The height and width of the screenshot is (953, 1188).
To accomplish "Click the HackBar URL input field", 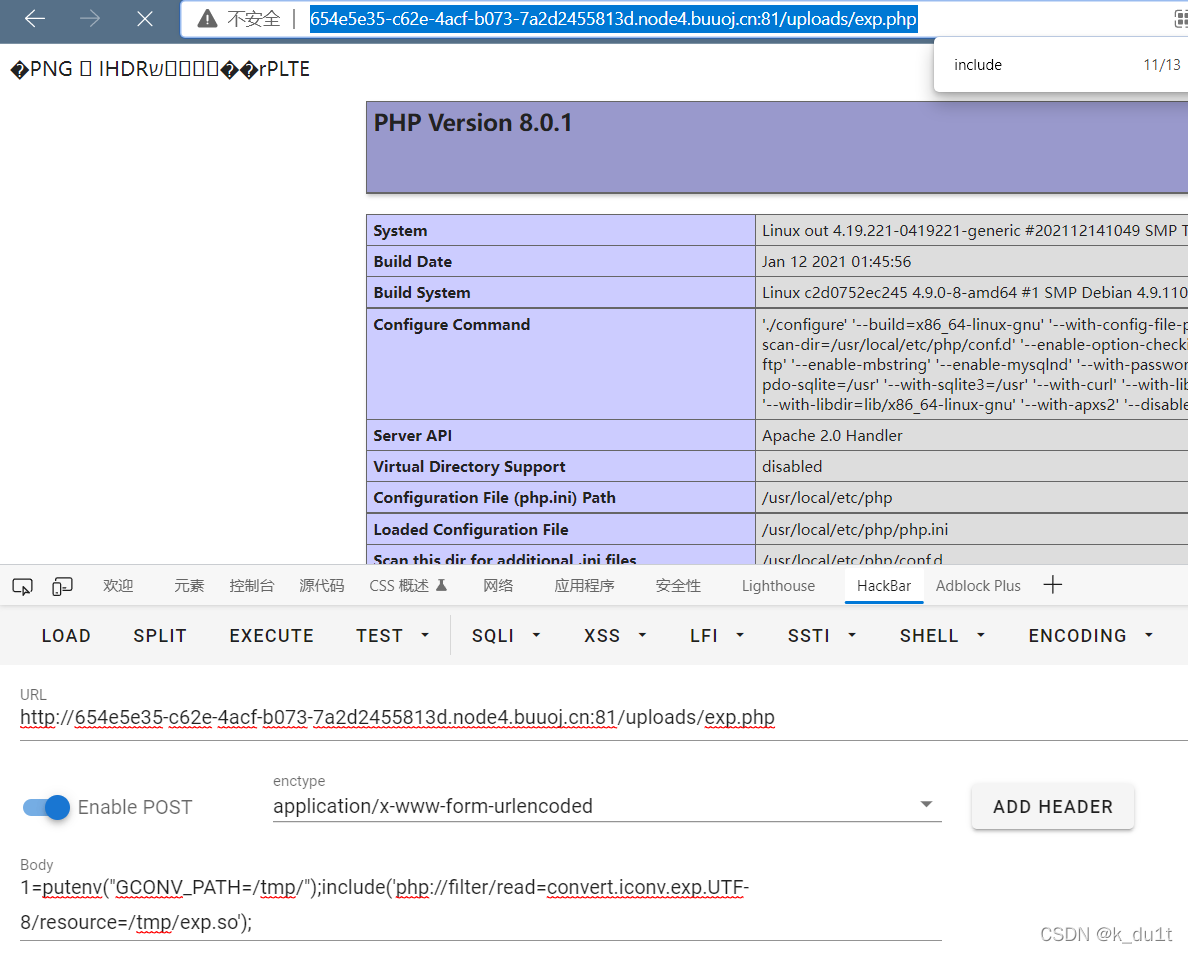I will click(603, 717).
